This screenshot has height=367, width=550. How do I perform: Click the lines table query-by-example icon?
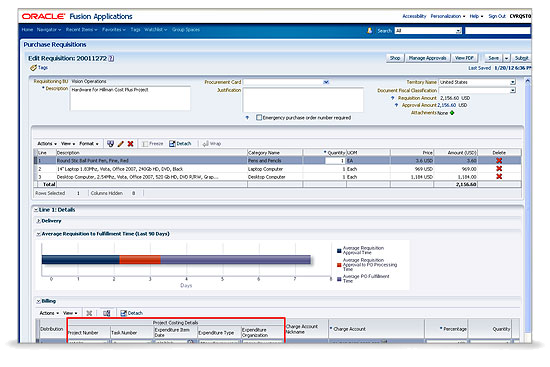tap(110, 144)
